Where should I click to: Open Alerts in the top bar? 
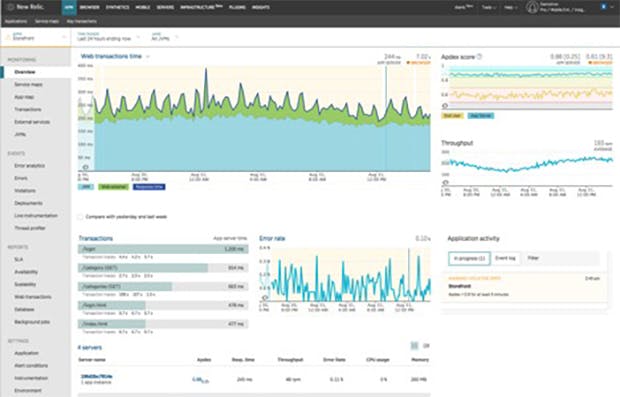pyautogui.click(x=463, y=7)
